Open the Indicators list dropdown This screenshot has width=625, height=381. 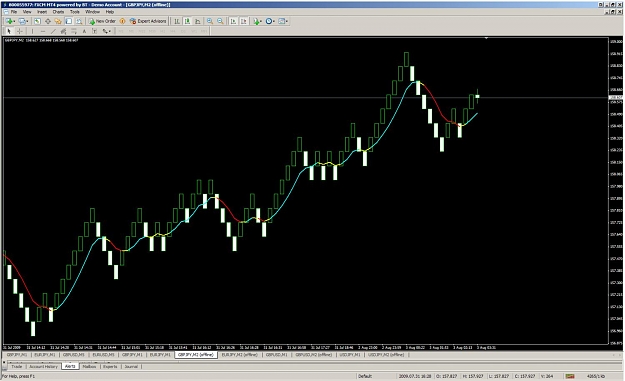tap(257, 21)
